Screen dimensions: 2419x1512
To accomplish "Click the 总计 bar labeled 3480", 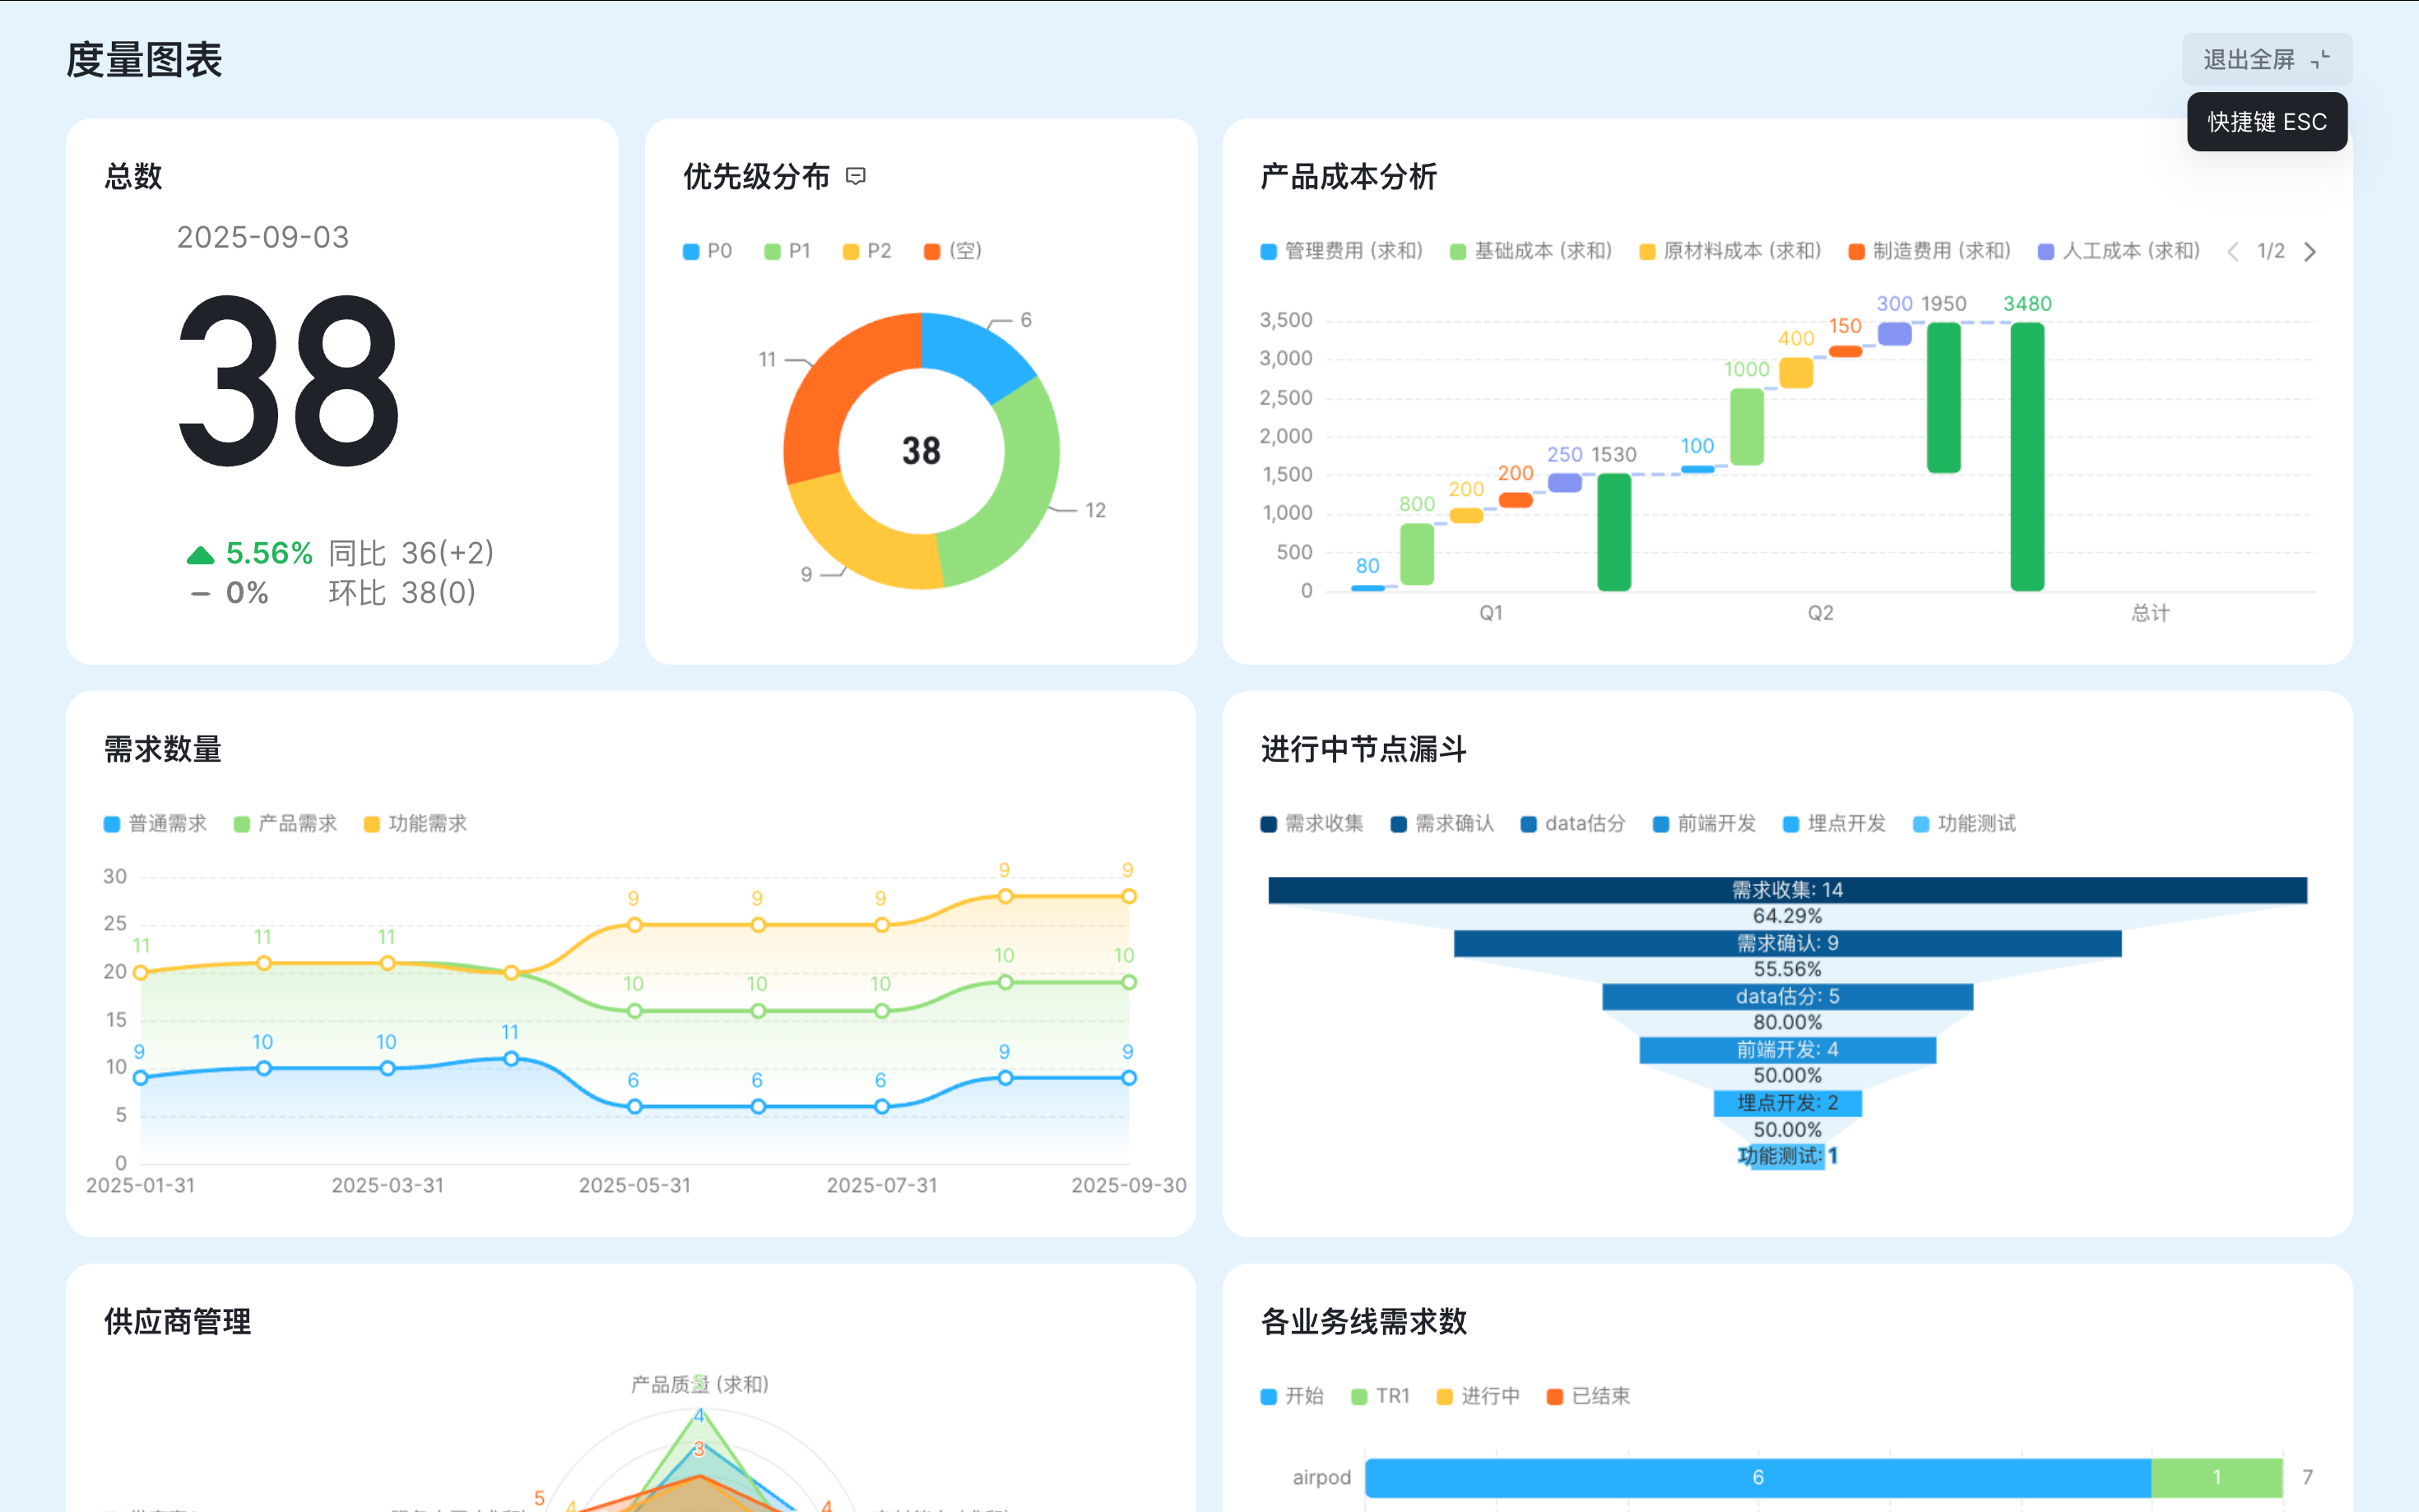I will 2028,456.
